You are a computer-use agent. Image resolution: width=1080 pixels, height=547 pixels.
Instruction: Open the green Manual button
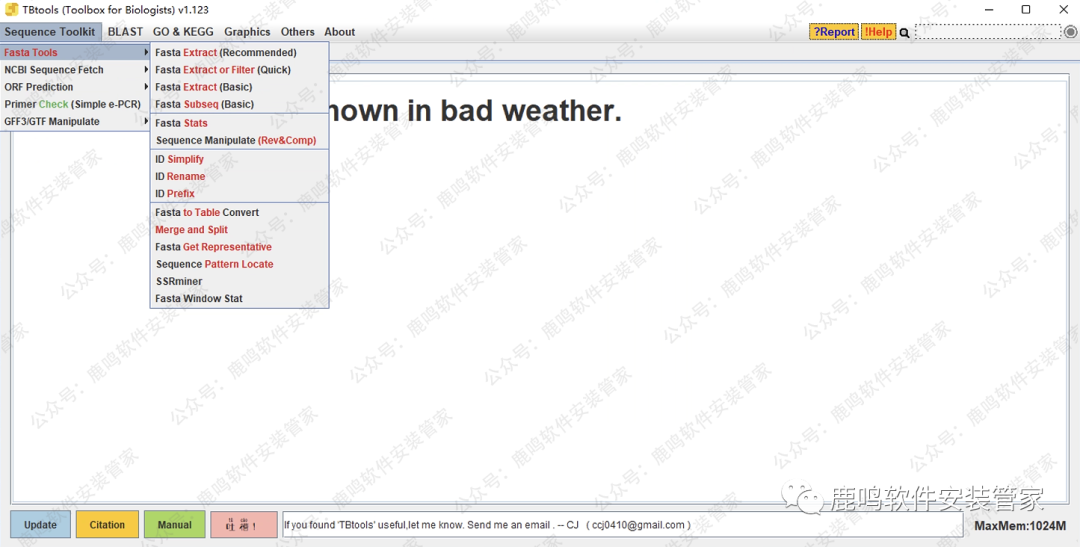(x=174, y=525)
